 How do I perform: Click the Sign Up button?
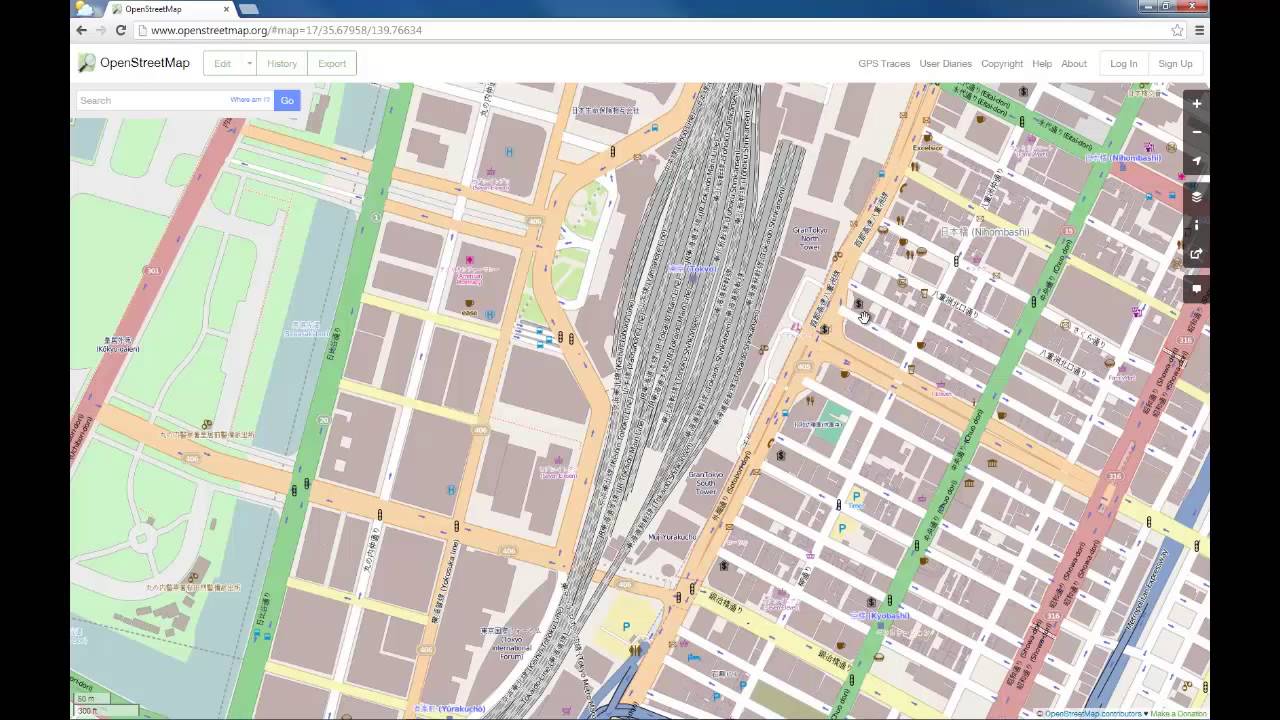(1175, 64)
